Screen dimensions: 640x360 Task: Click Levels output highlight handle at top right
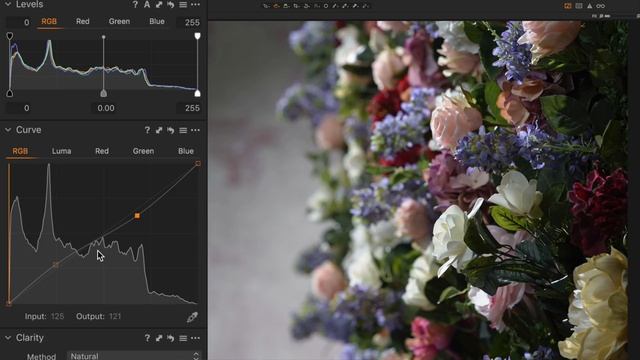[198, 36]
